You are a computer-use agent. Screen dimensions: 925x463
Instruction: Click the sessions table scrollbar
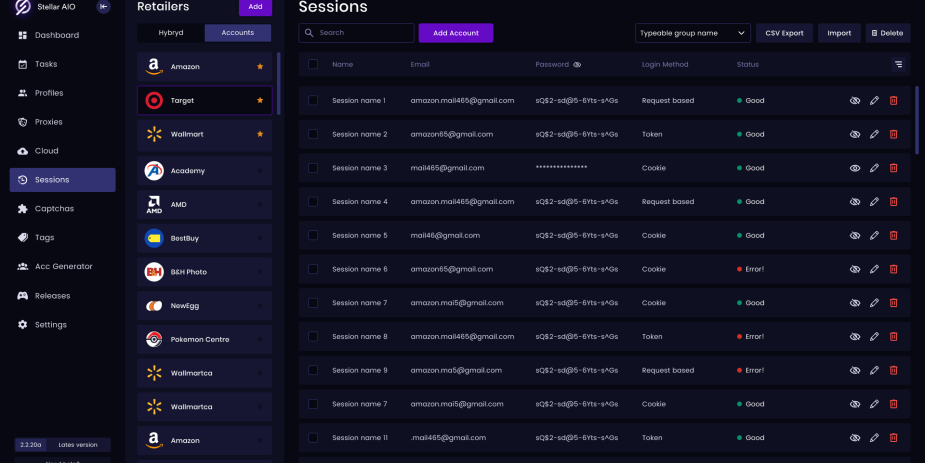pos(917,120)
